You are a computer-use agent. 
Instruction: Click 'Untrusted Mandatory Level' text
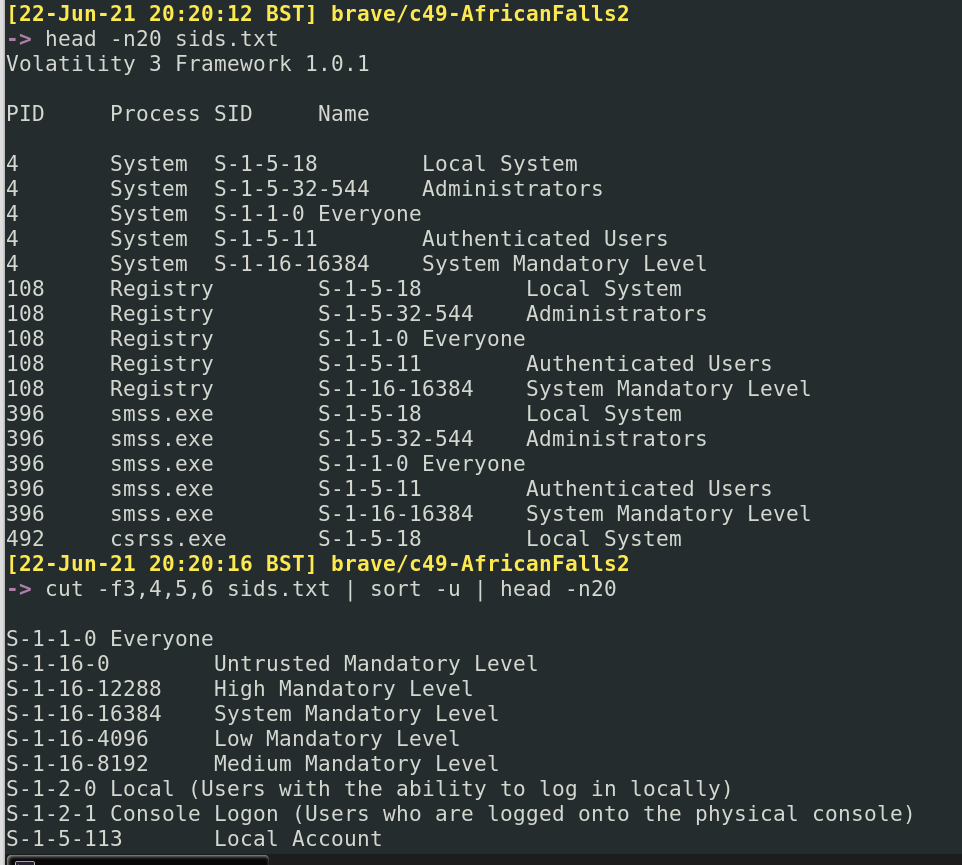tap(376, 664)
